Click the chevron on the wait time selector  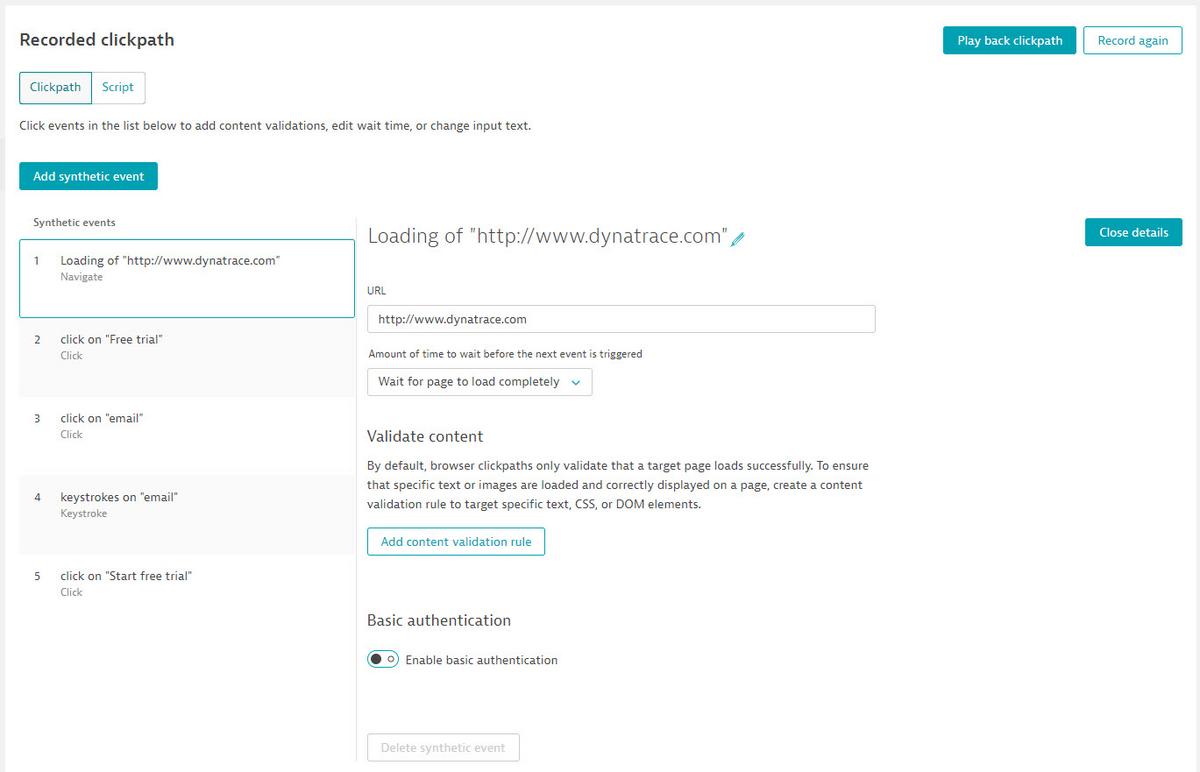tap(576, 382)
